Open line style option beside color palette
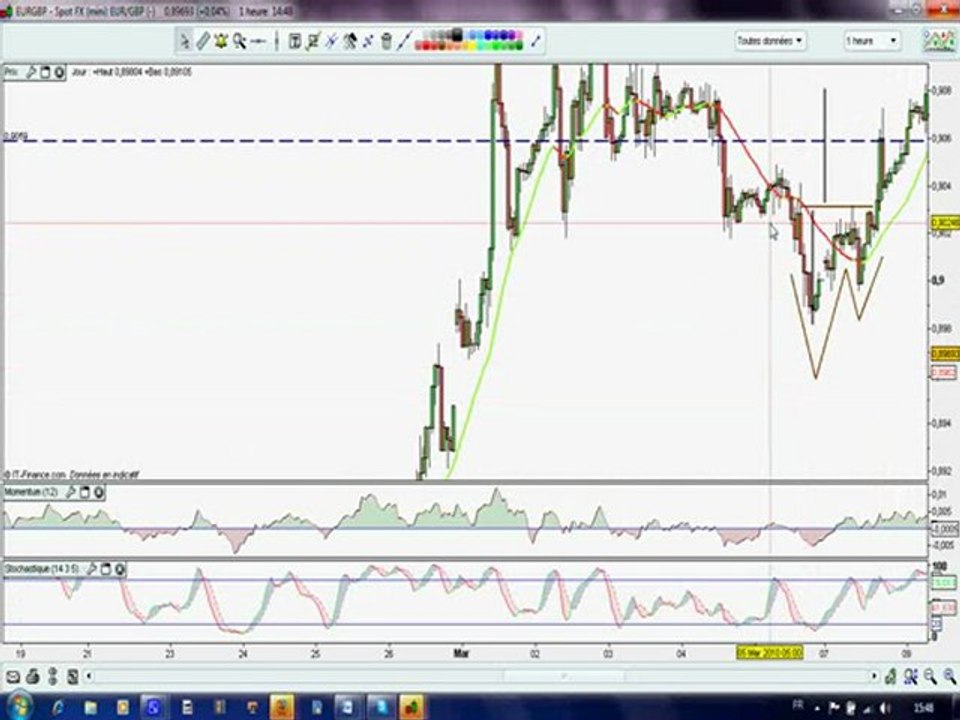The height and width of the screenshot is (720, 960). [x=536, y=41]
